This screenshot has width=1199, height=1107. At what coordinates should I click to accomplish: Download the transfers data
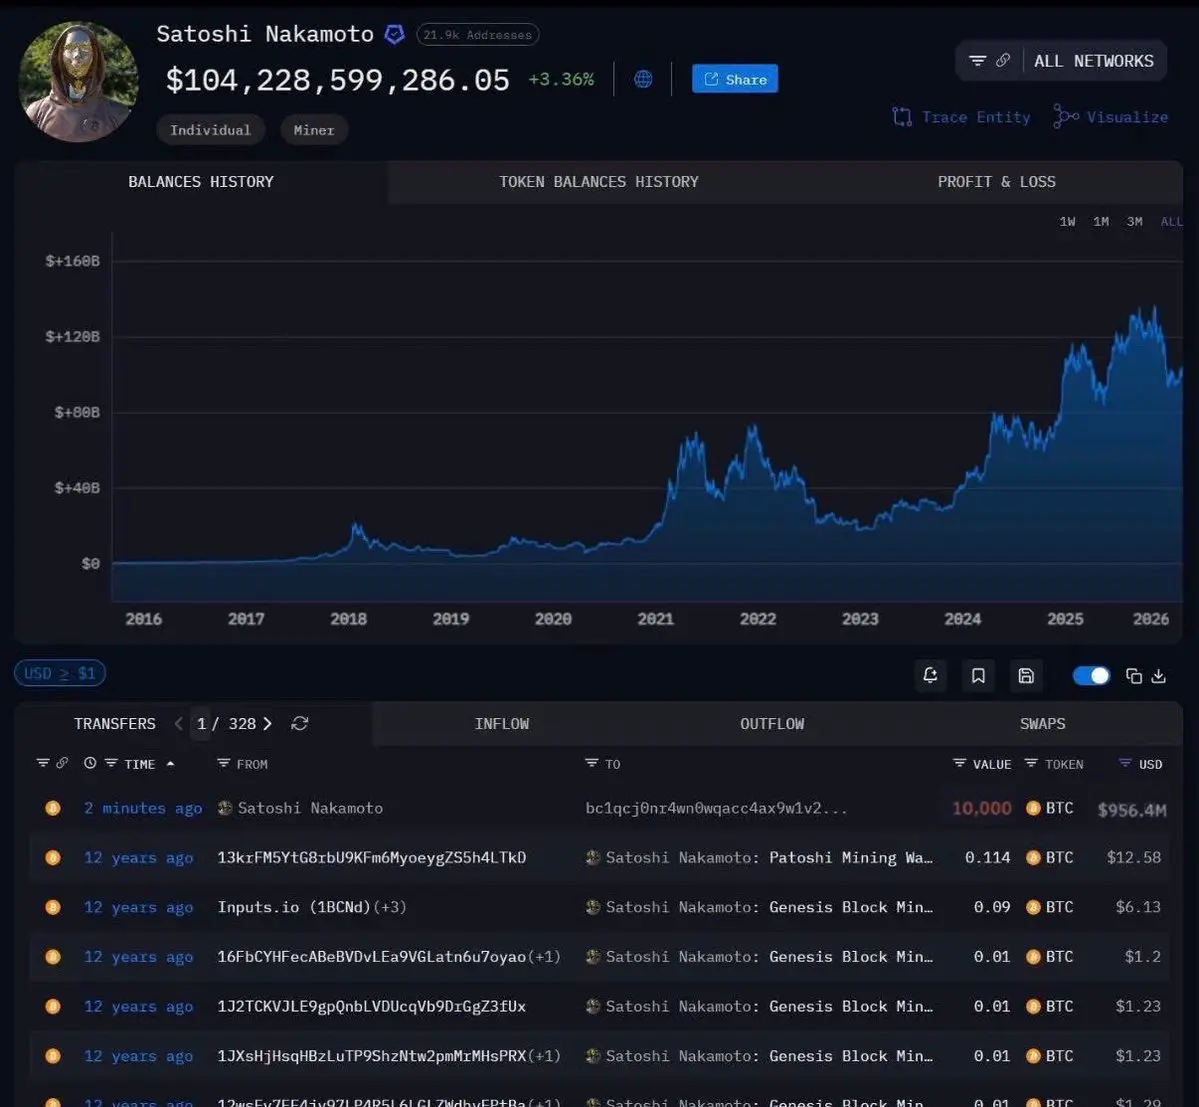coord(1159,676)
